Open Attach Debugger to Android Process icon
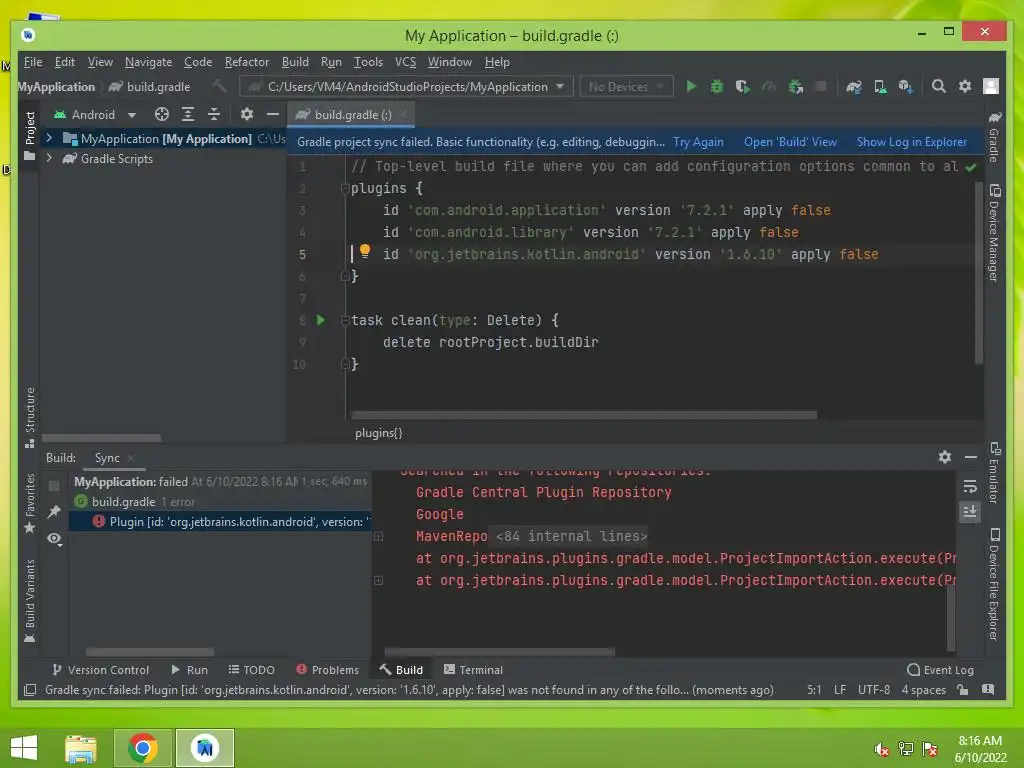 (795, 86)
